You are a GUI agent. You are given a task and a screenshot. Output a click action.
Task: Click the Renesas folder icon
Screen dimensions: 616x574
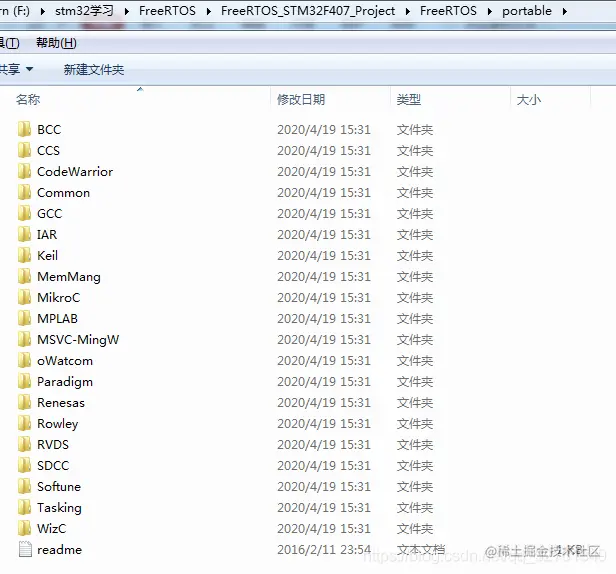click(x=24, y=402)
